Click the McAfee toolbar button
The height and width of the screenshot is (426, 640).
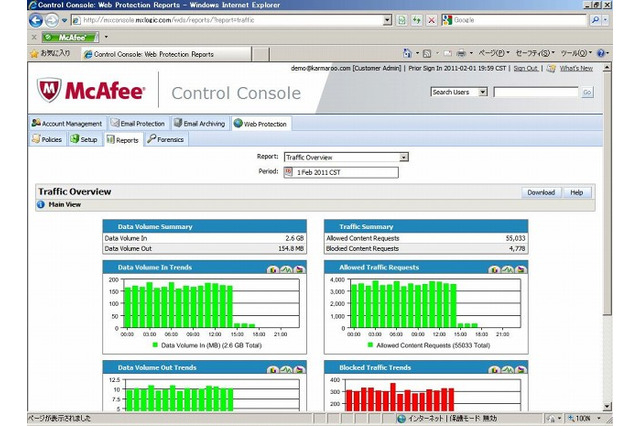pos(70,38)
